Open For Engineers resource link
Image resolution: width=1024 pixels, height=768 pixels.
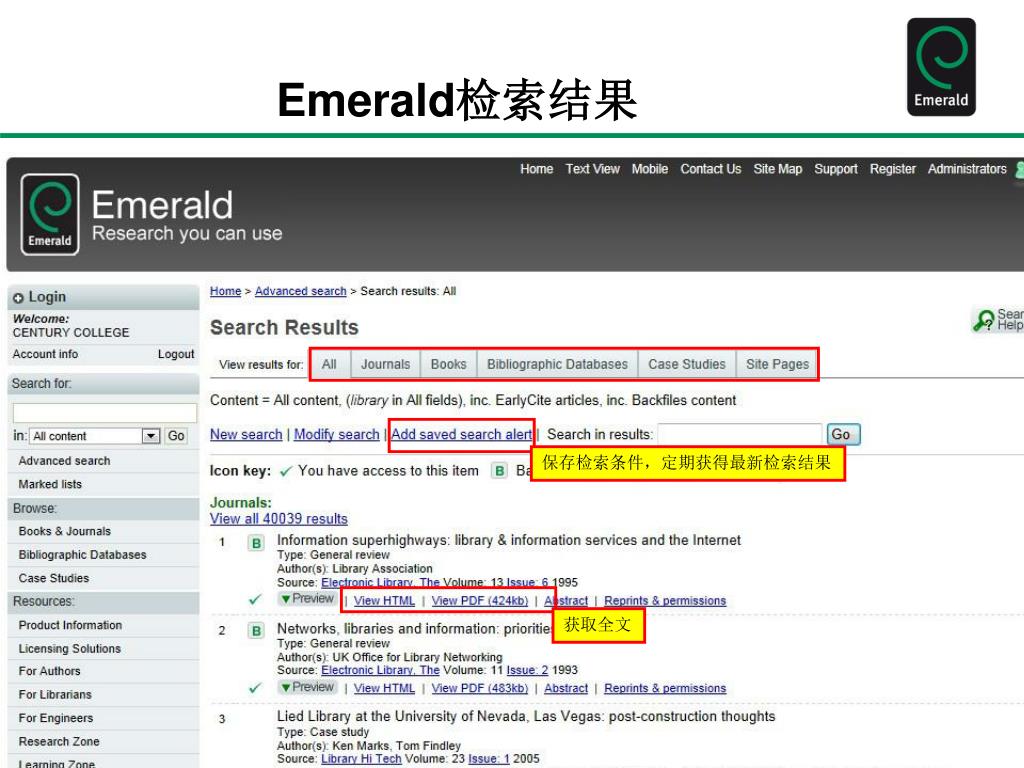click(56, 718)
